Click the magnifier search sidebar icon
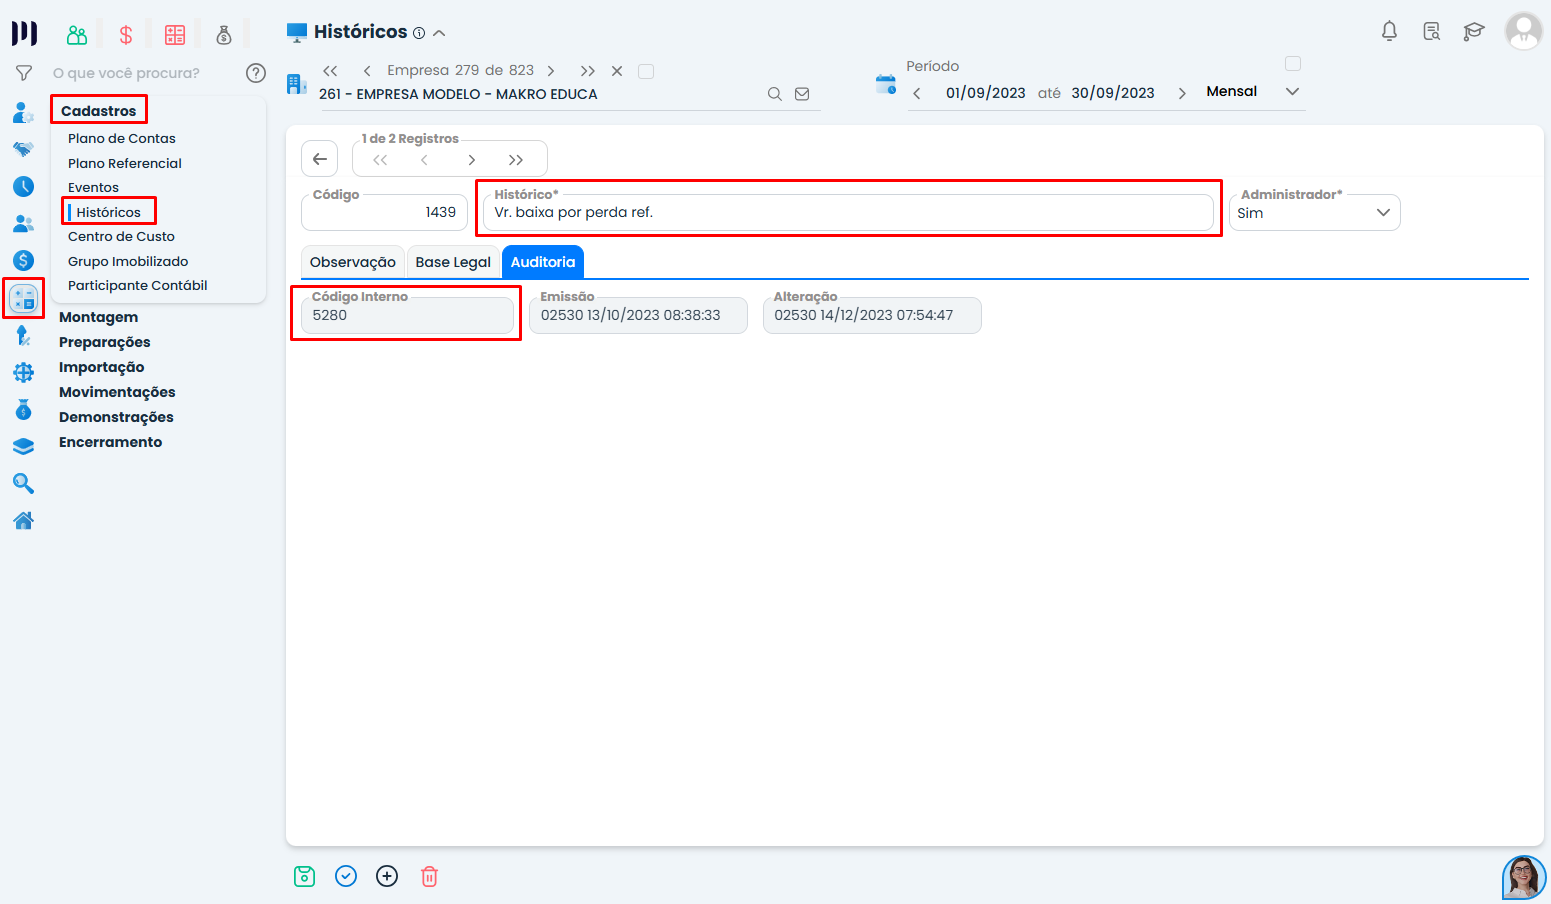 [x=23, y=484]
